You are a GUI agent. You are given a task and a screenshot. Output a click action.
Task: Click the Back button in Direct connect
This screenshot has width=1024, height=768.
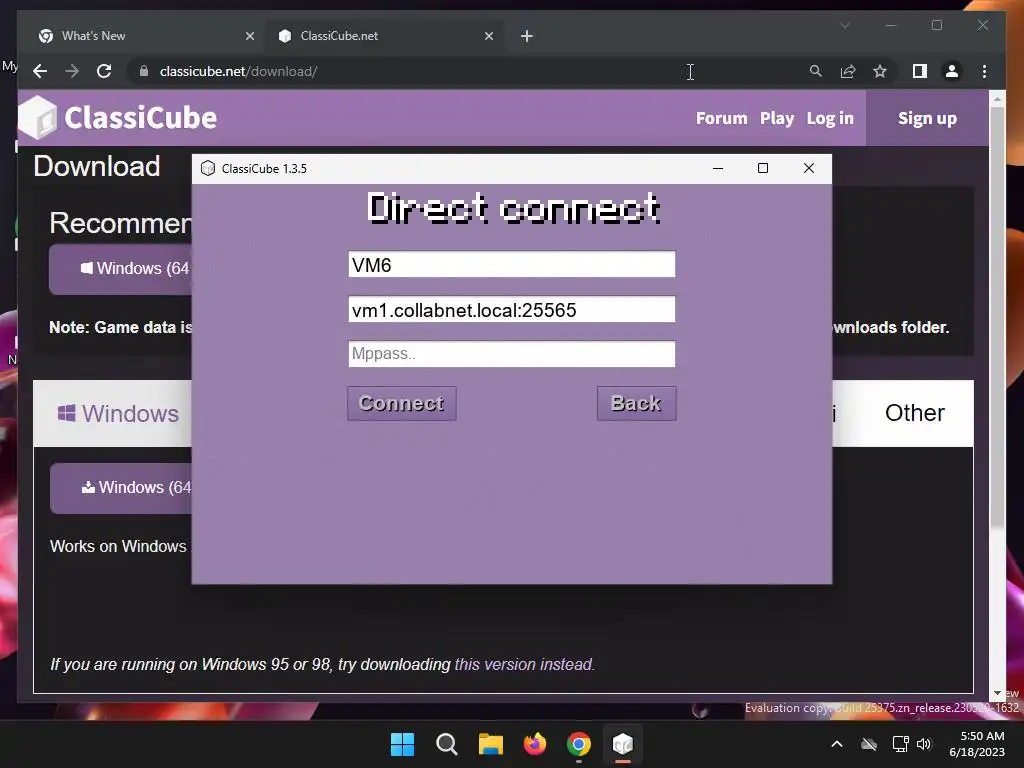click(636, 404)
